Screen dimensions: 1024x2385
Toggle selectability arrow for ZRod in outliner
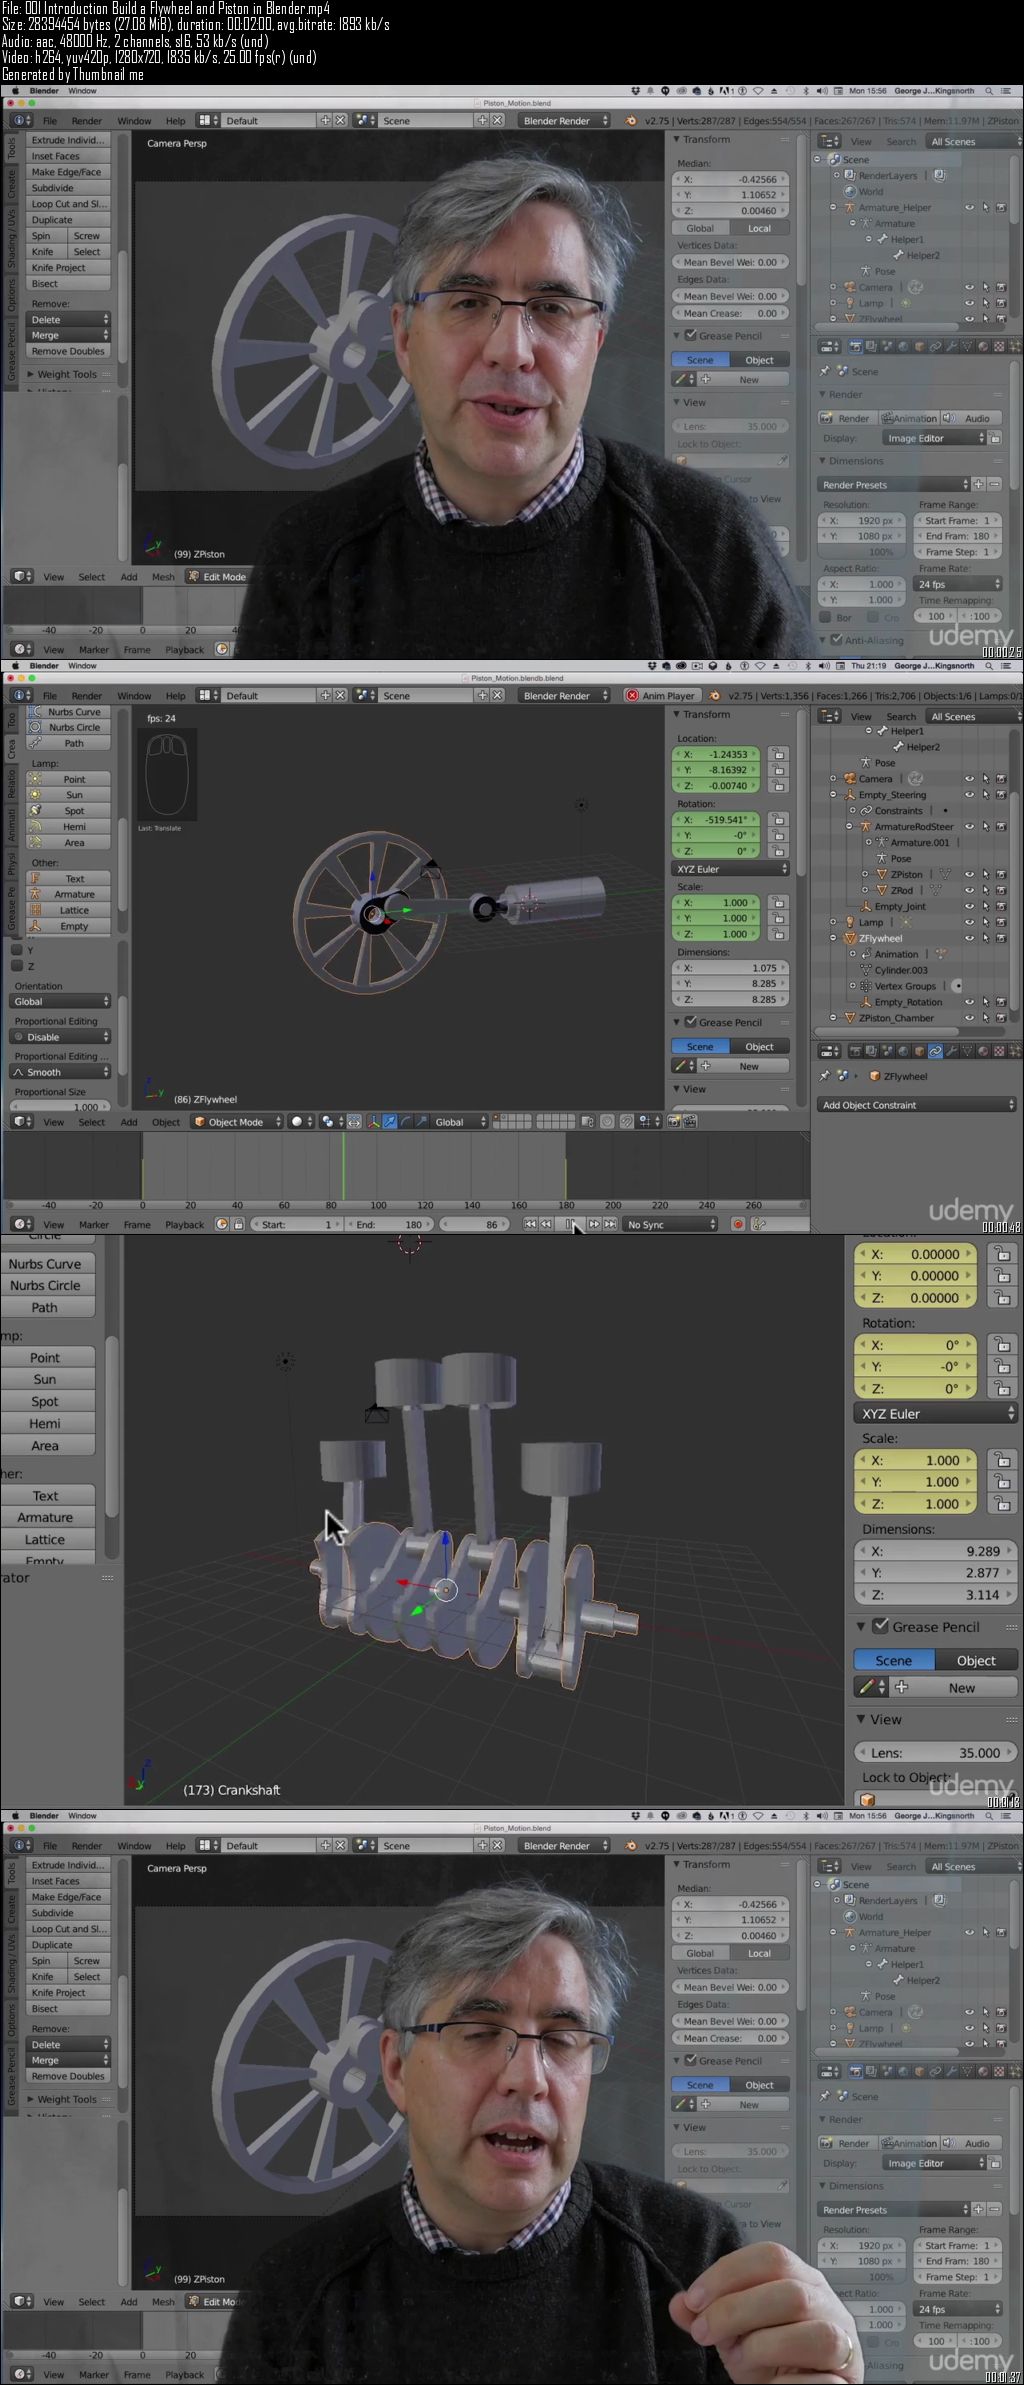985,890
